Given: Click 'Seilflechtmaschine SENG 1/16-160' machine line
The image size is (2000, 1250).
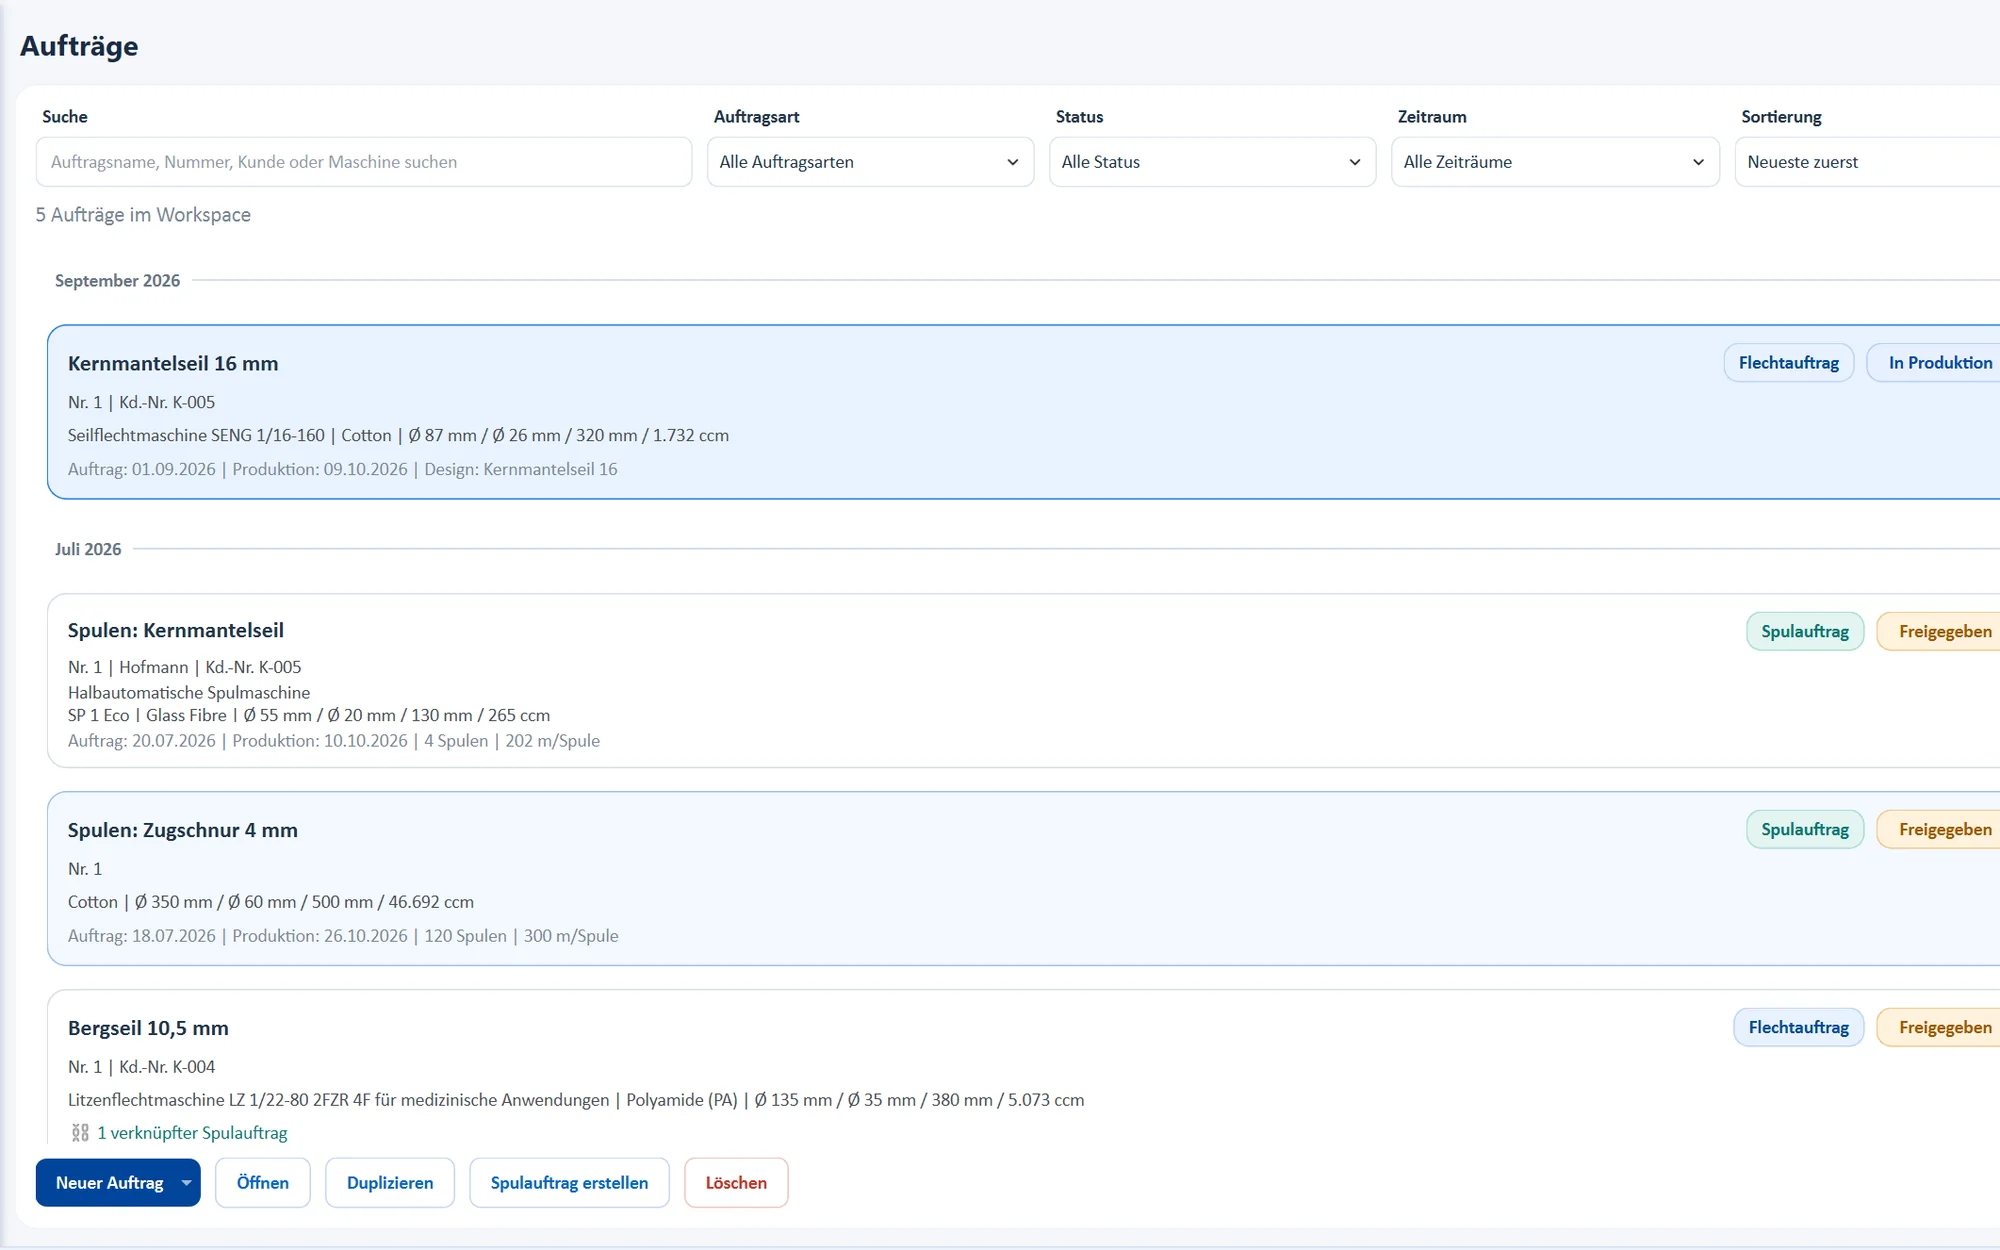Looking at the screenshot, I should pyautogui.click(x=398, y=435).
